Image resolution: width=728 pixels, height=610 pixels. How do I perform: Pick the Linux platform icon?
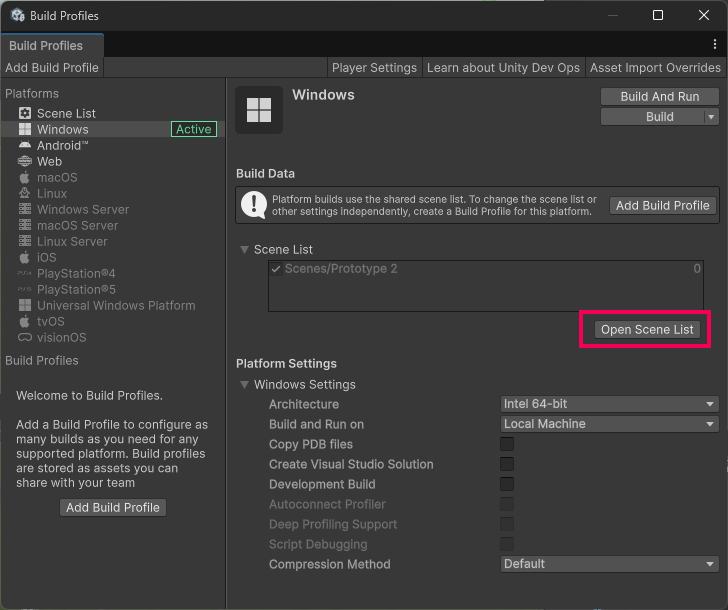25,194
